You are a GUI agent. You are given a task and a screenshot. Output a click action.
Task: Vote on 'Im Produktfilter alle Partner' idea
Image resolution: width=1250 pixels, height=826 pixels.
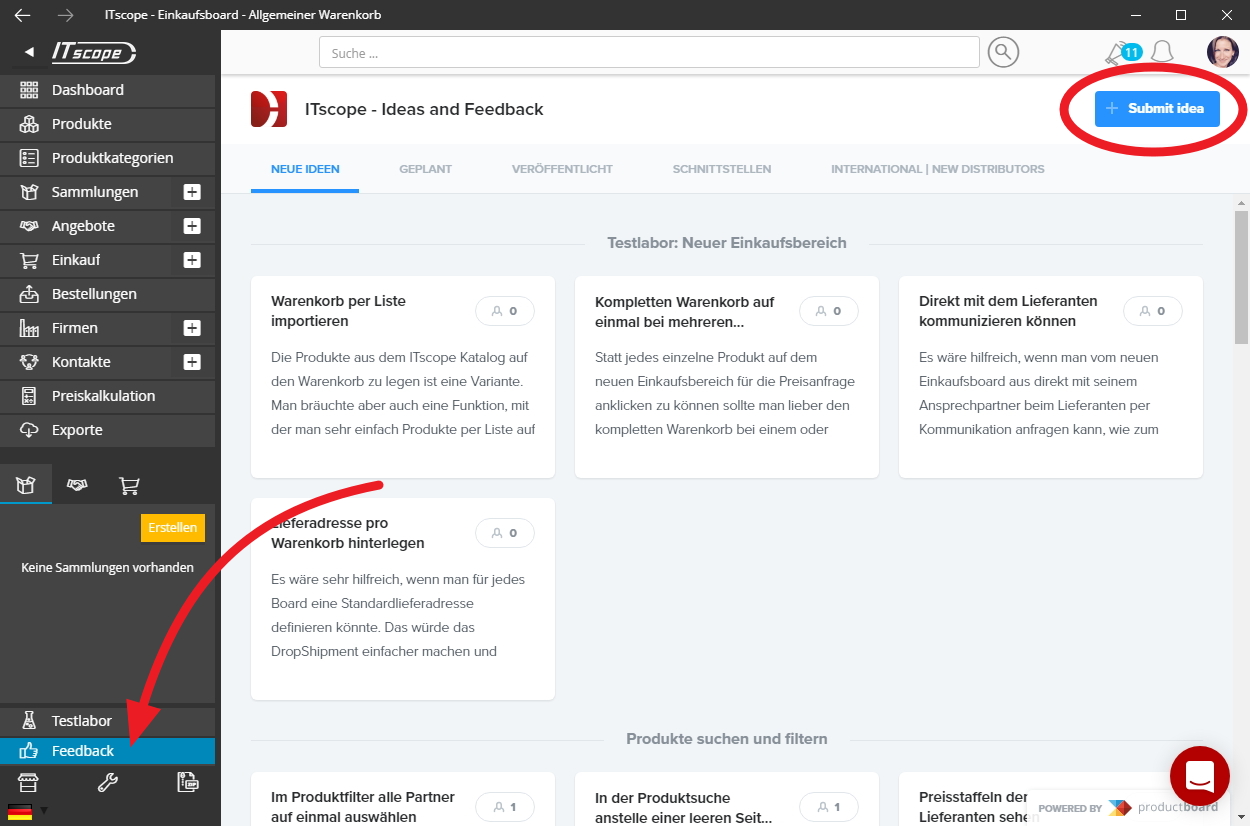coord(505,807)
